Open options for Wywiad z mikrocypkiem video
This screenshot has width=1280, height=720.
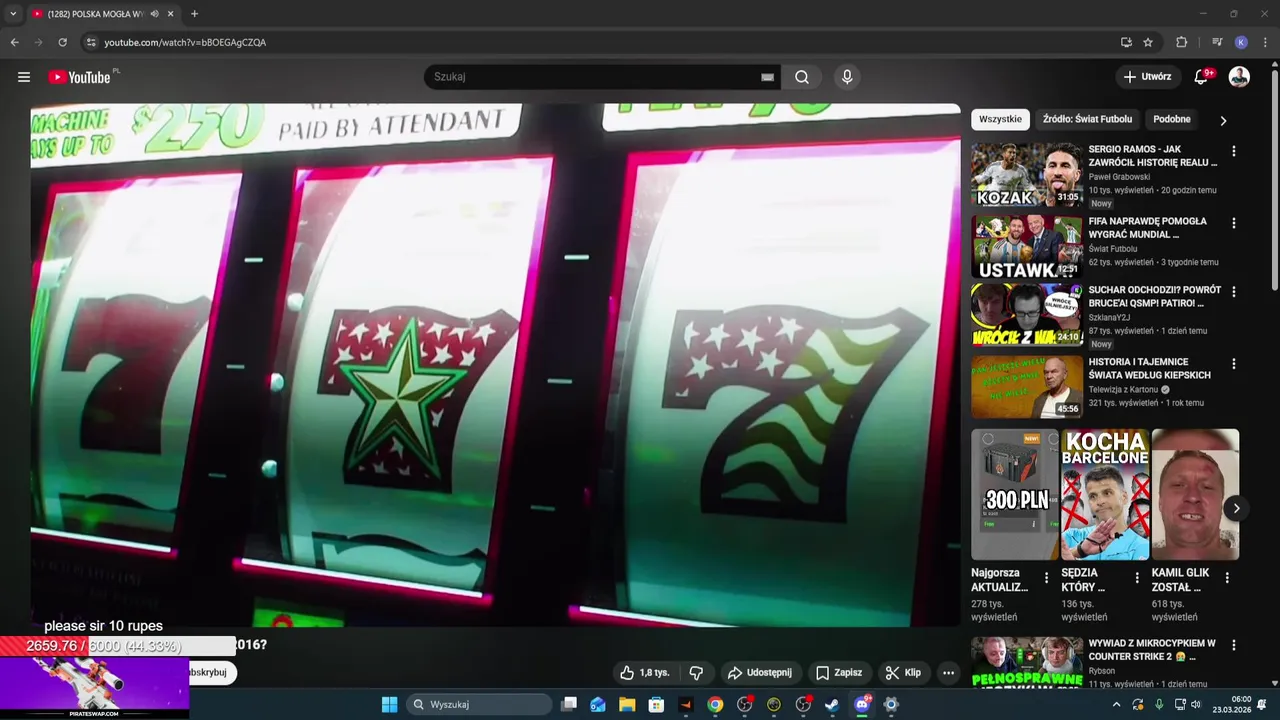click(x=1233, y=645)
